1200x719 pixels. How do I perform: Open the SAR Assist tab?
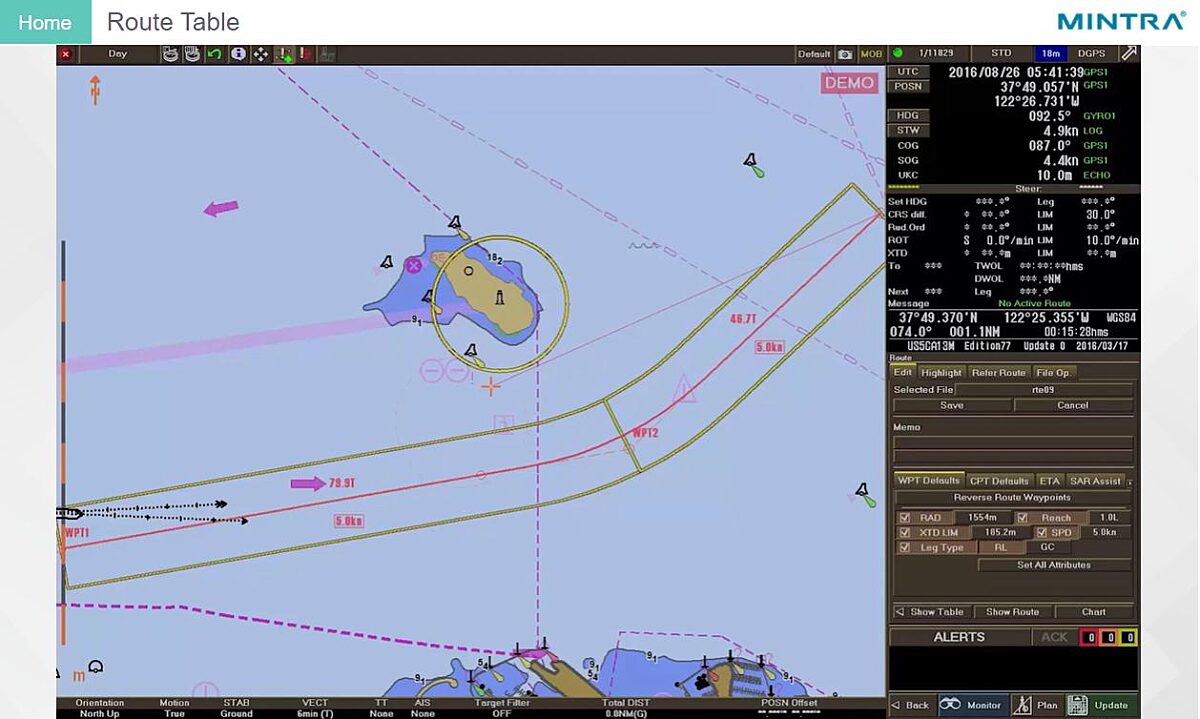1095,481
